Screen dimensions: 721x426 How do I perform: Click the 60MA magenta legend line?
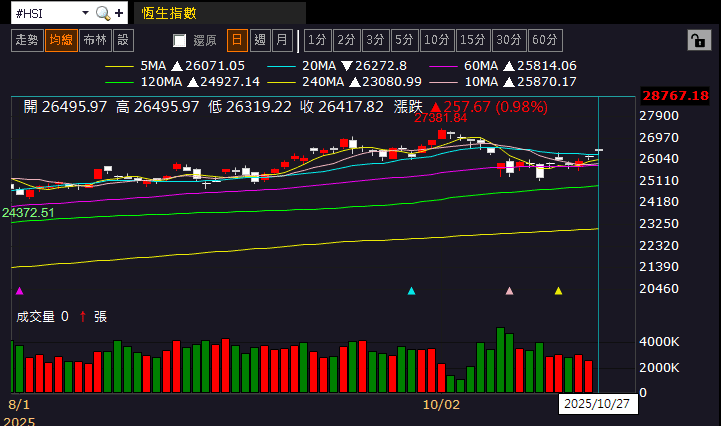pos(443,67)
